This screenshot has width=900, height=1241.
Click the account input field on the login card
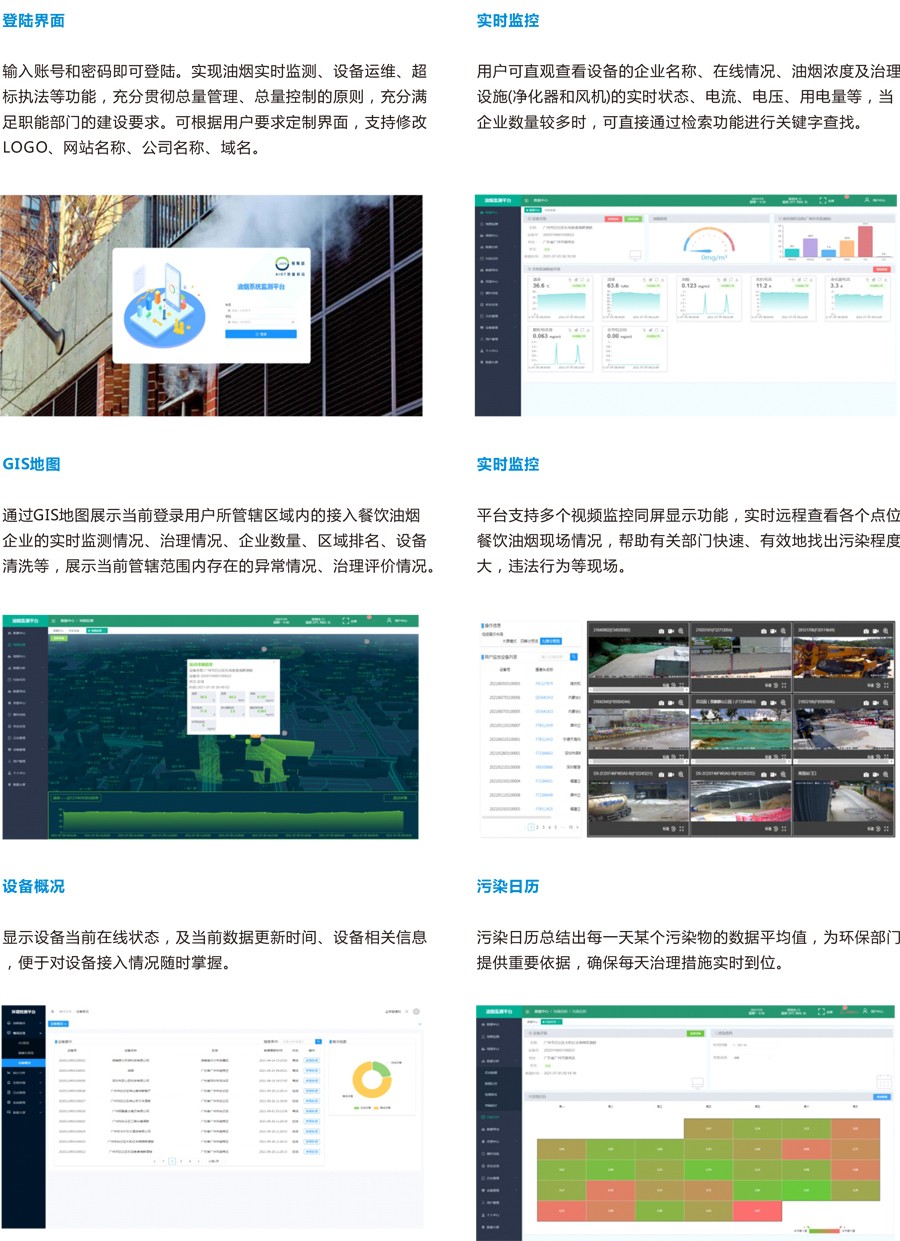pyautogui.click(x=260, y=310)
